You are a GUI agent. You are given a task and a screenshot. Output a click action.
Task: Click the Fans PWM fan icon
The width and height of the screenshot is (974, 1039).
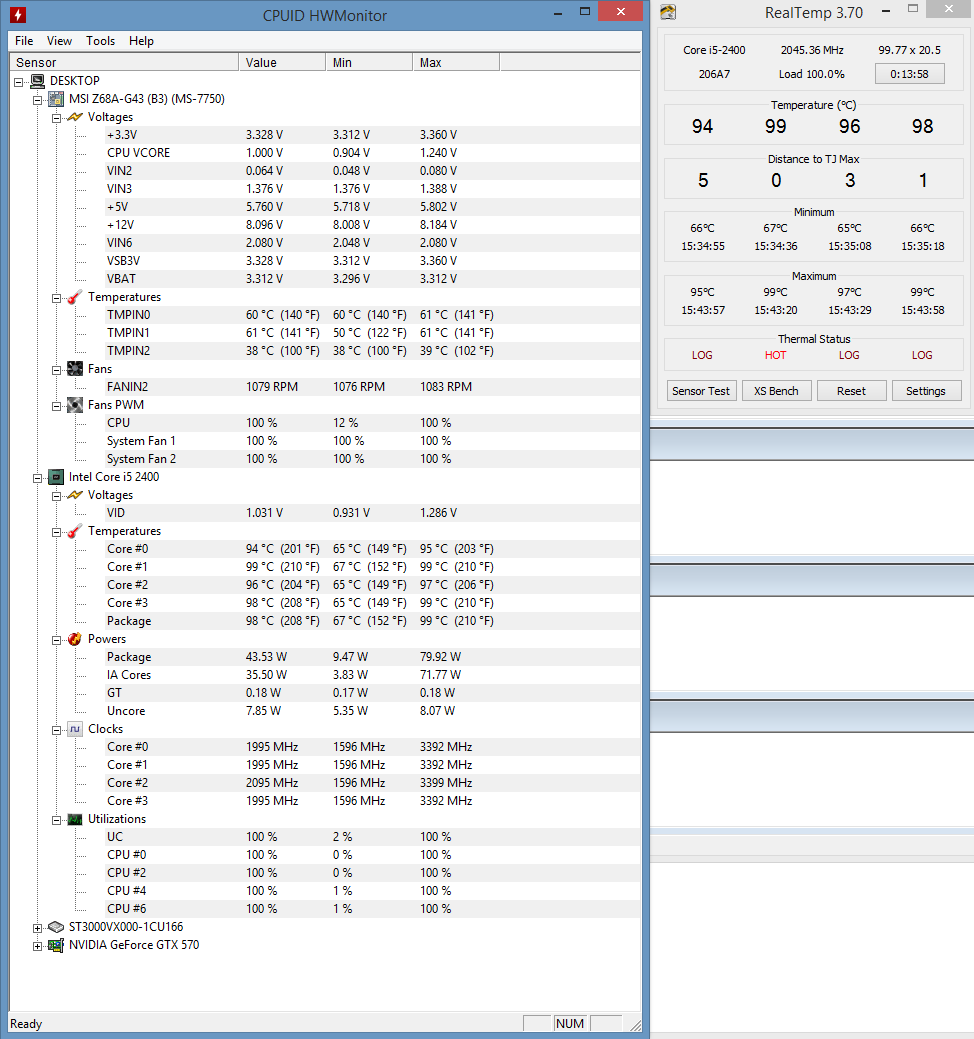pos(75,405)
